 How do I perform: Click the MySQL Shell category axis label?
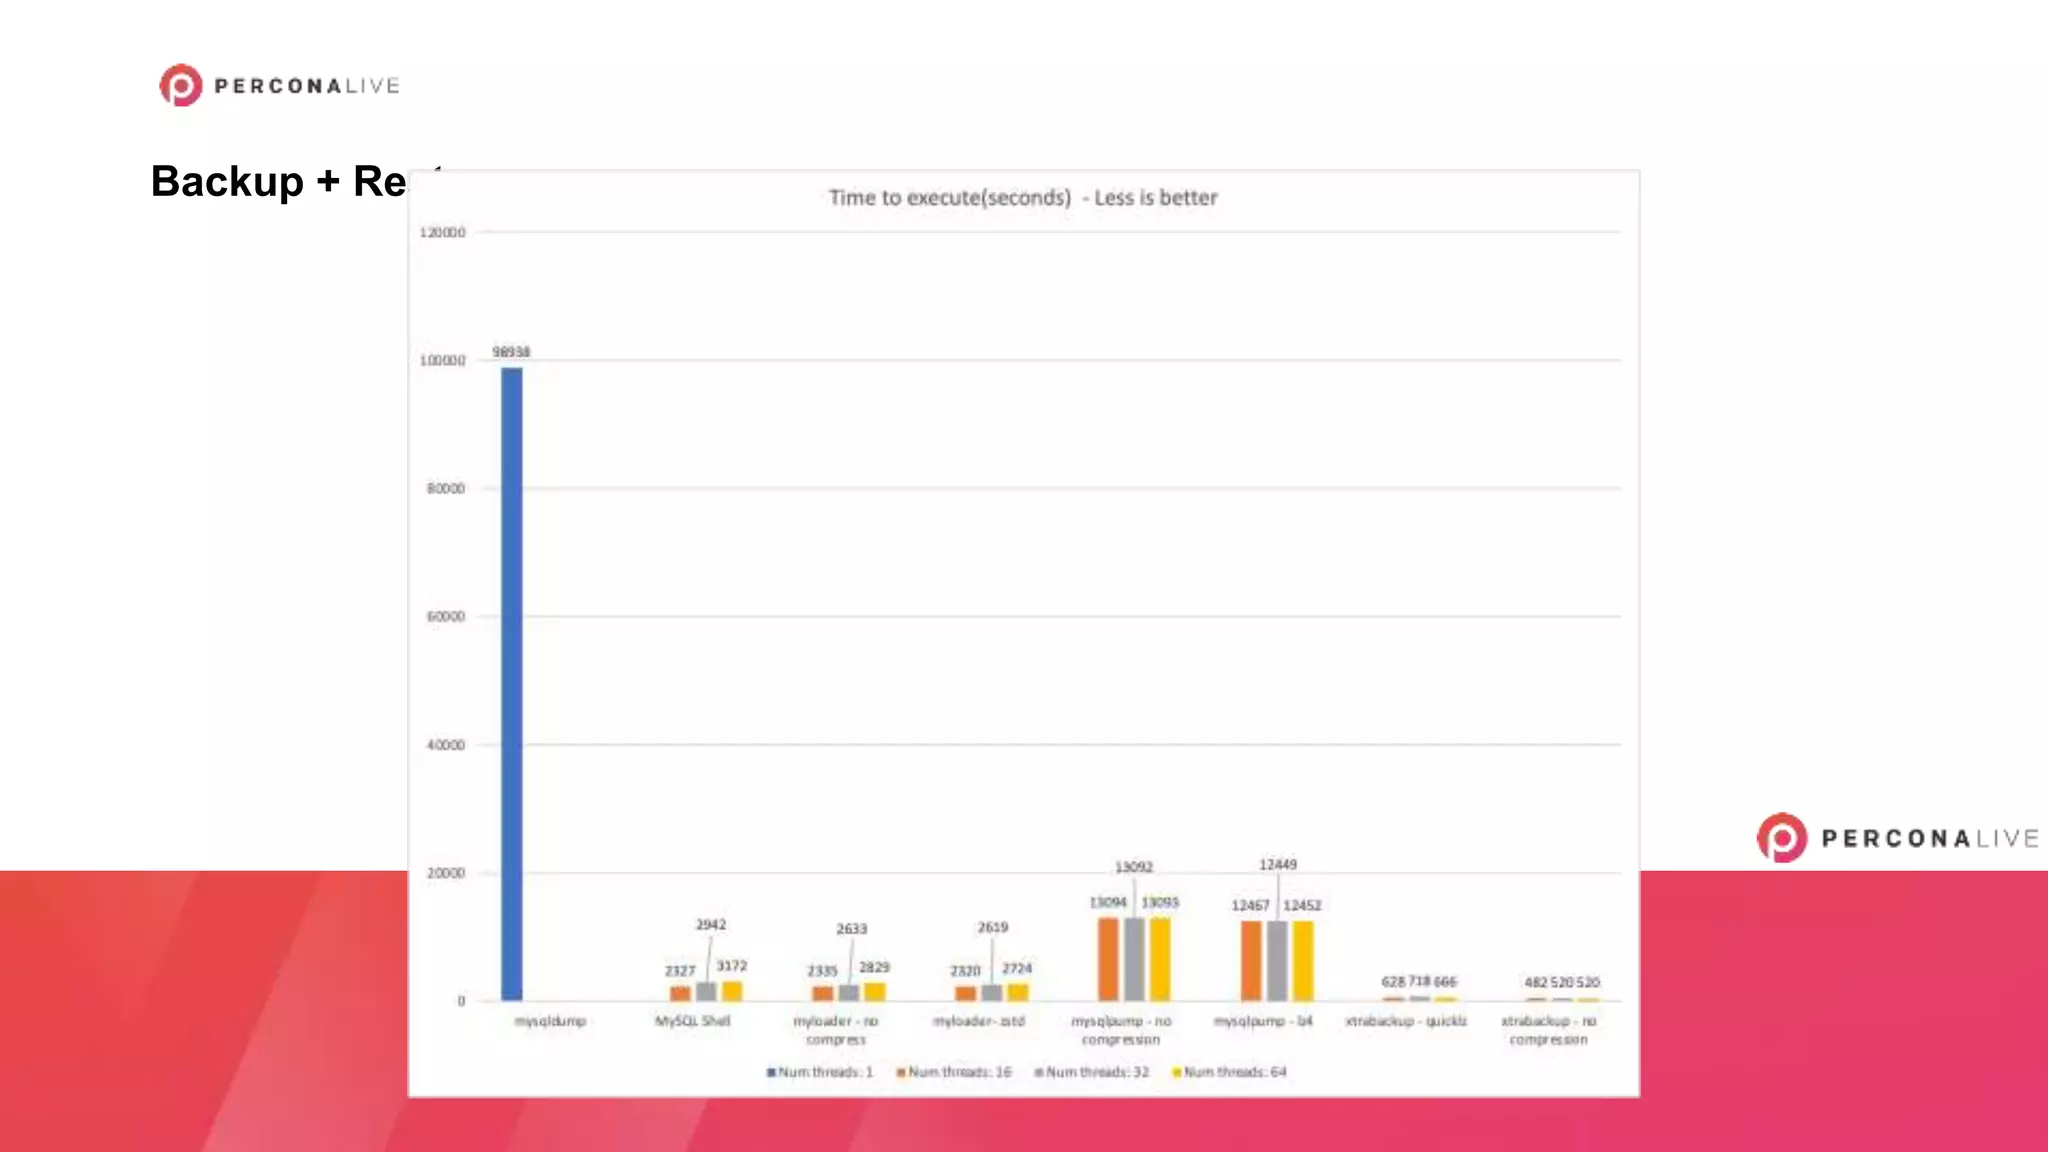coord(692,1021)
